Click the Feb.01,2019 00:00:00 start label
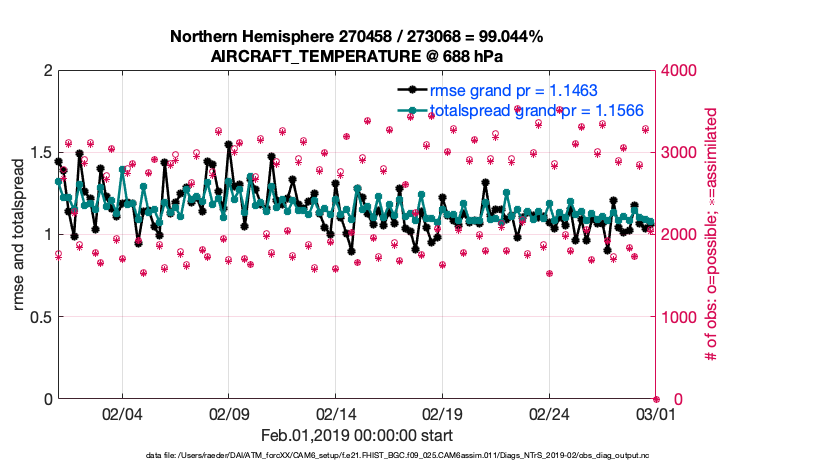The height and width of the screenshot is (470, 830). tap(356, 436)
